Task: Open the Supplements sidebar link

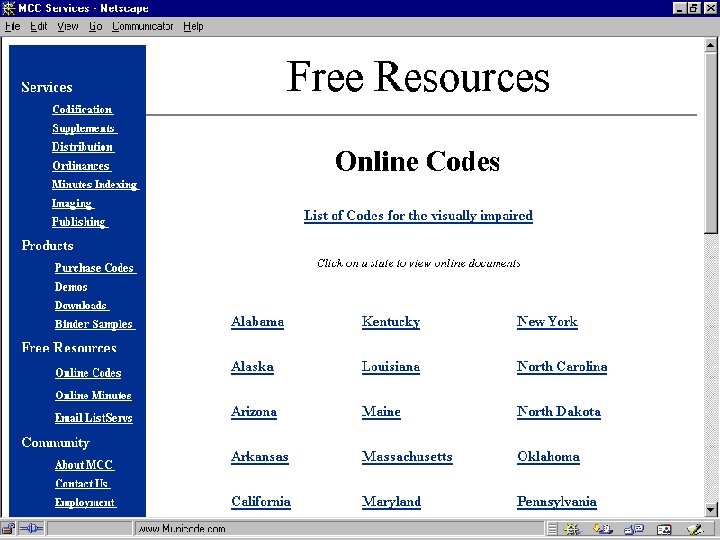Action: 84,128
